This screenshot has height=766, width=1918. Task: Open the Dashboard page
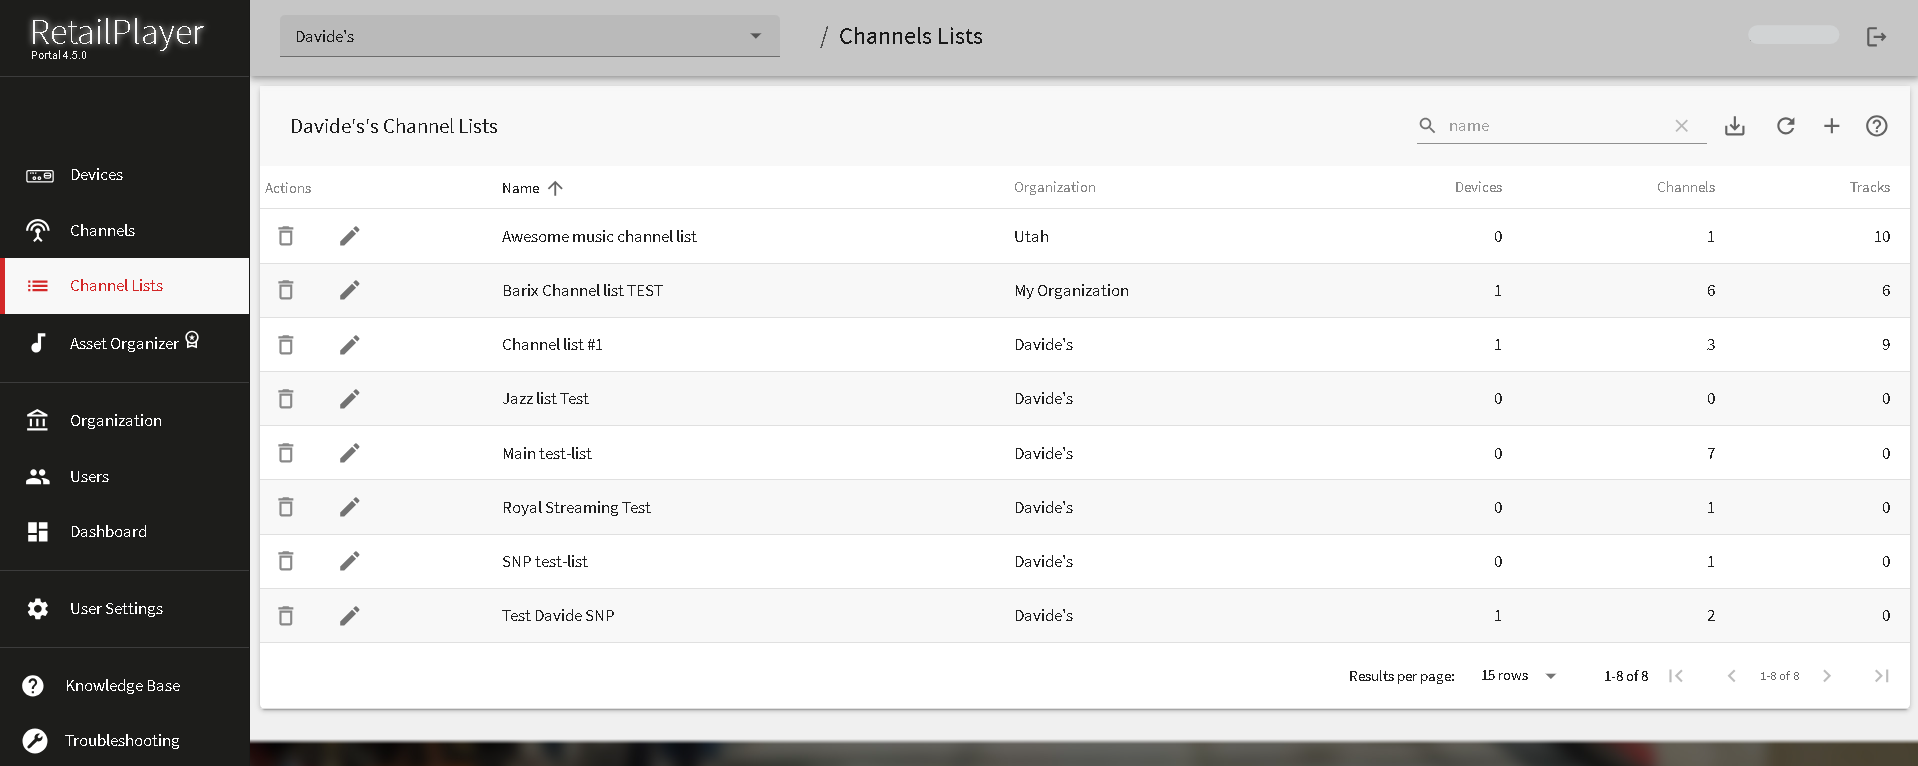click(x=108, y=532)
